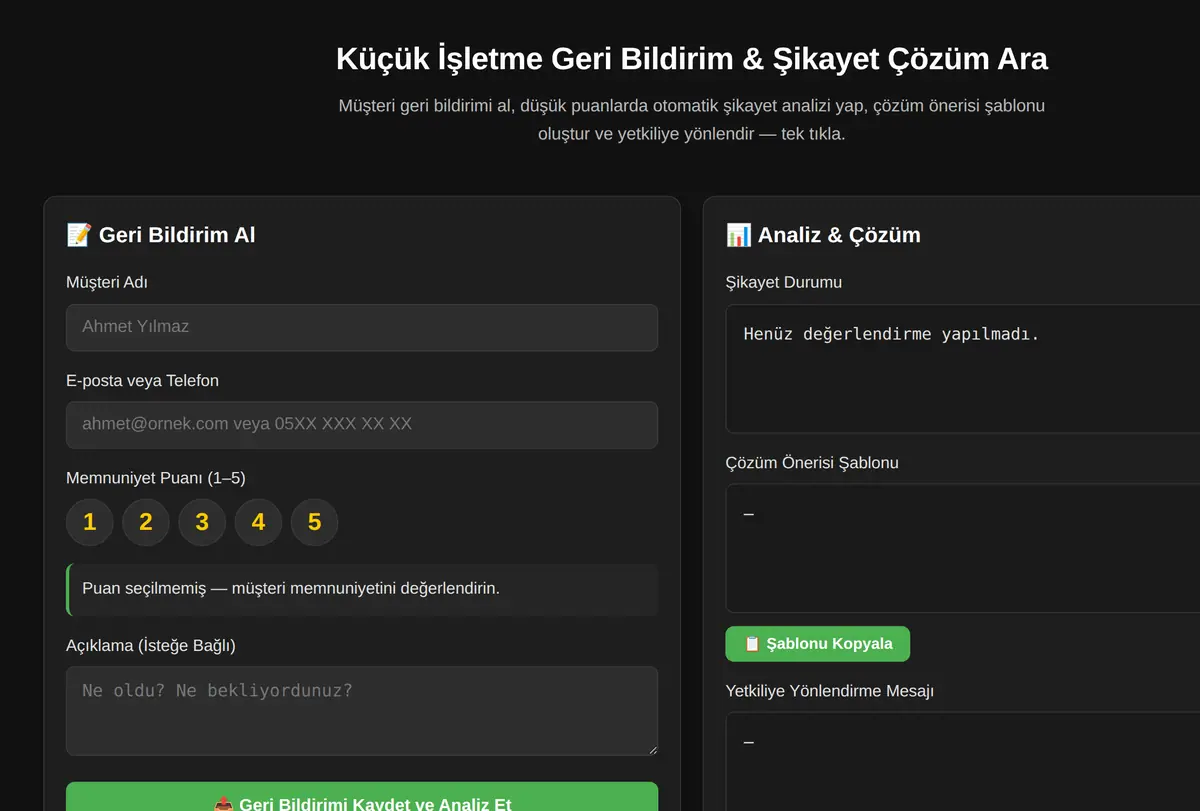Click the subtitle text starting 'Müşteri geri bildirimi al'
Image resolution: width=1200 pixels, height=811 pixels.
[692, 119]
